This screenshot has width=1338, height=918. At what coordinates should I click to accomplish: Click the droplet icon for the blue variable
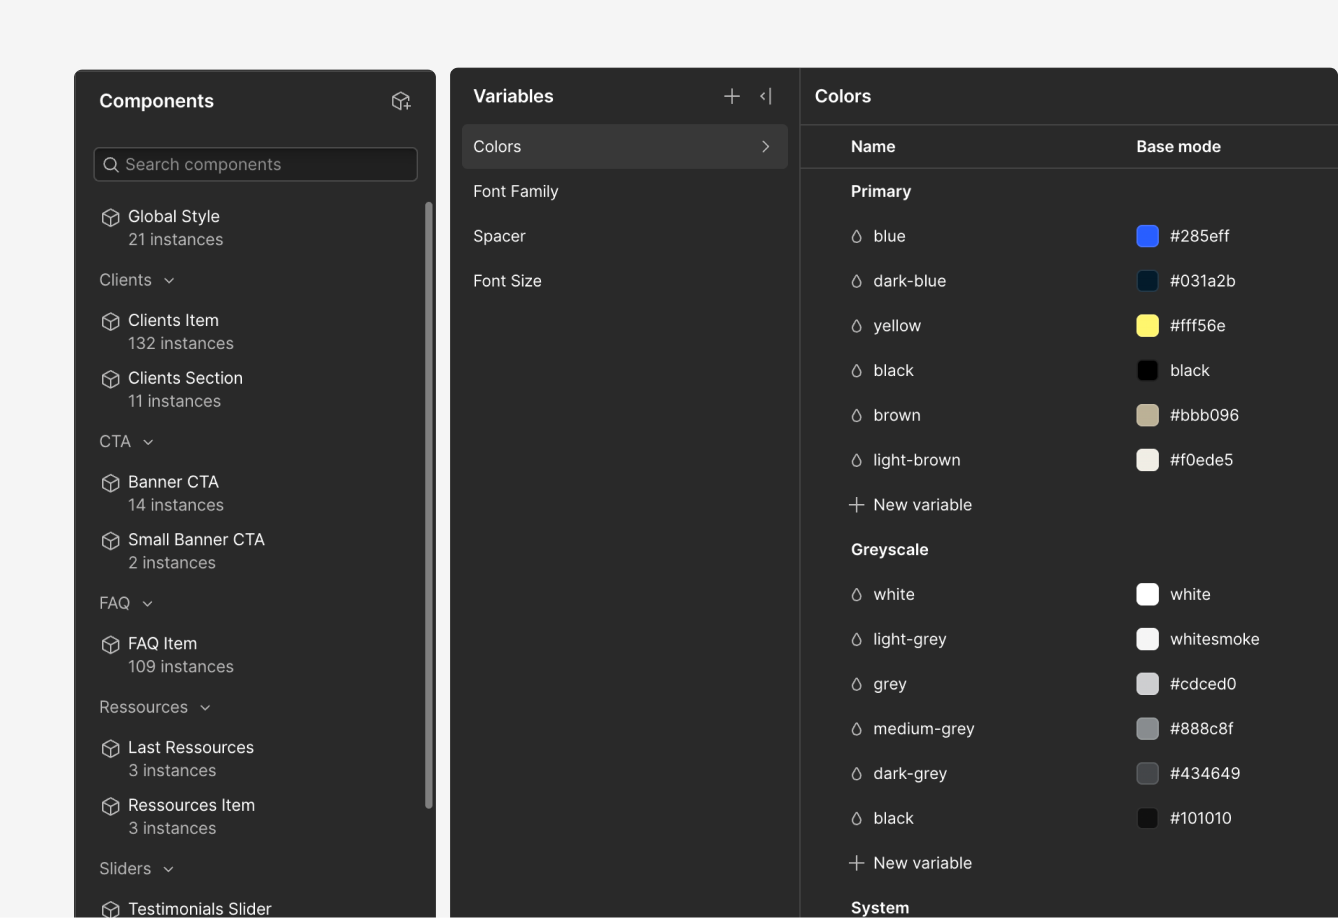(856, 236)
